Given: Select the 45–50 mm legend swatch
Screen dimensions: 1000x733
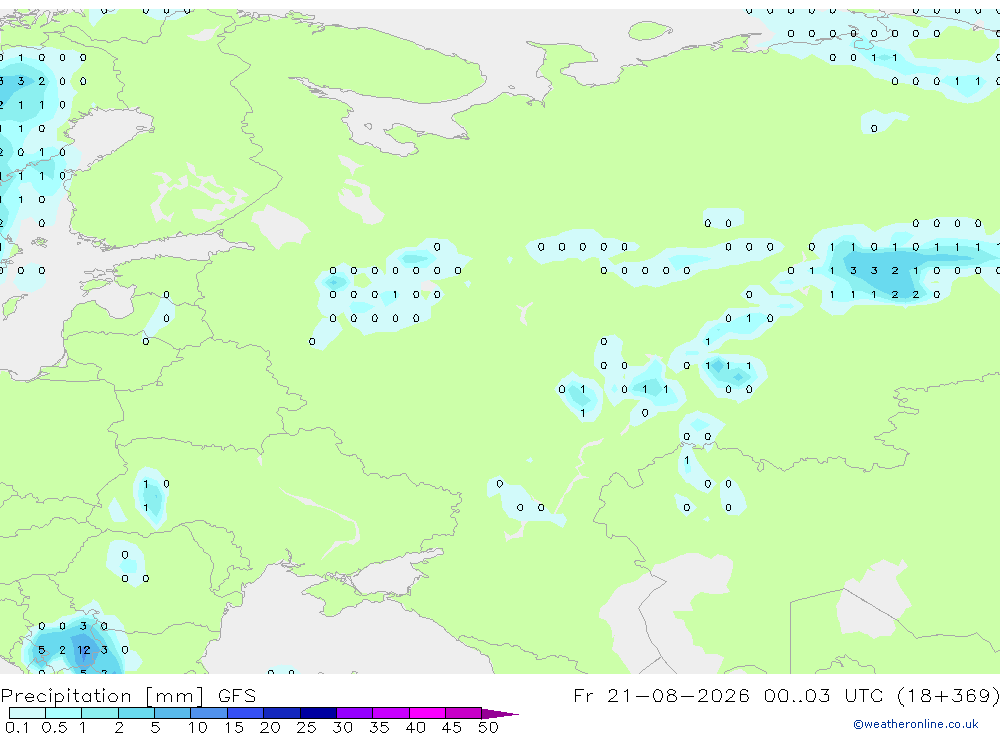Looking at the screenshot, I should [x=463, y=713].
